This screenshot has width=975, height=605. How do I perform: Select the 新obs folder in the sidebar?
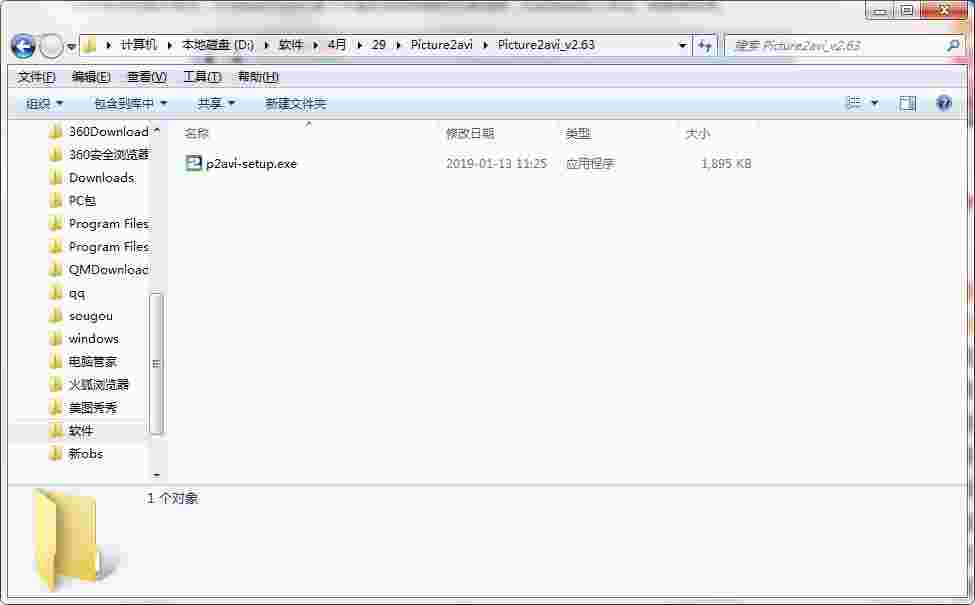click(86, 453)
